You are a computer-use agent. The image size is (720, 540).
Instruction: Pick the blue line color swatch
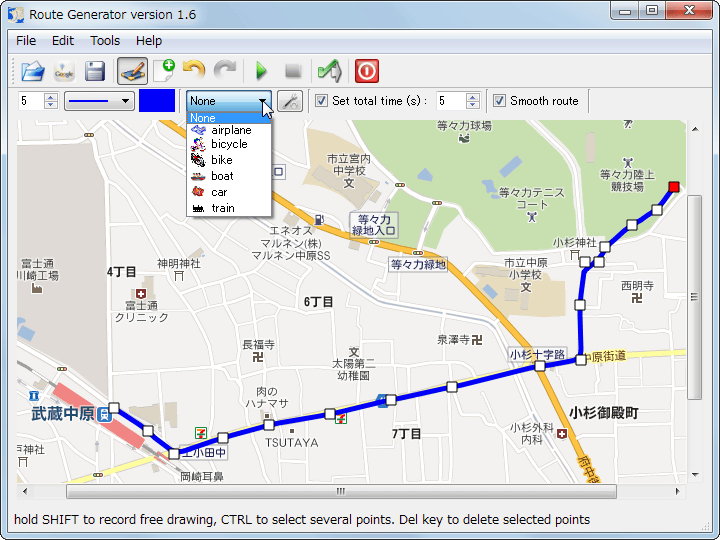(x=157, y=101)
